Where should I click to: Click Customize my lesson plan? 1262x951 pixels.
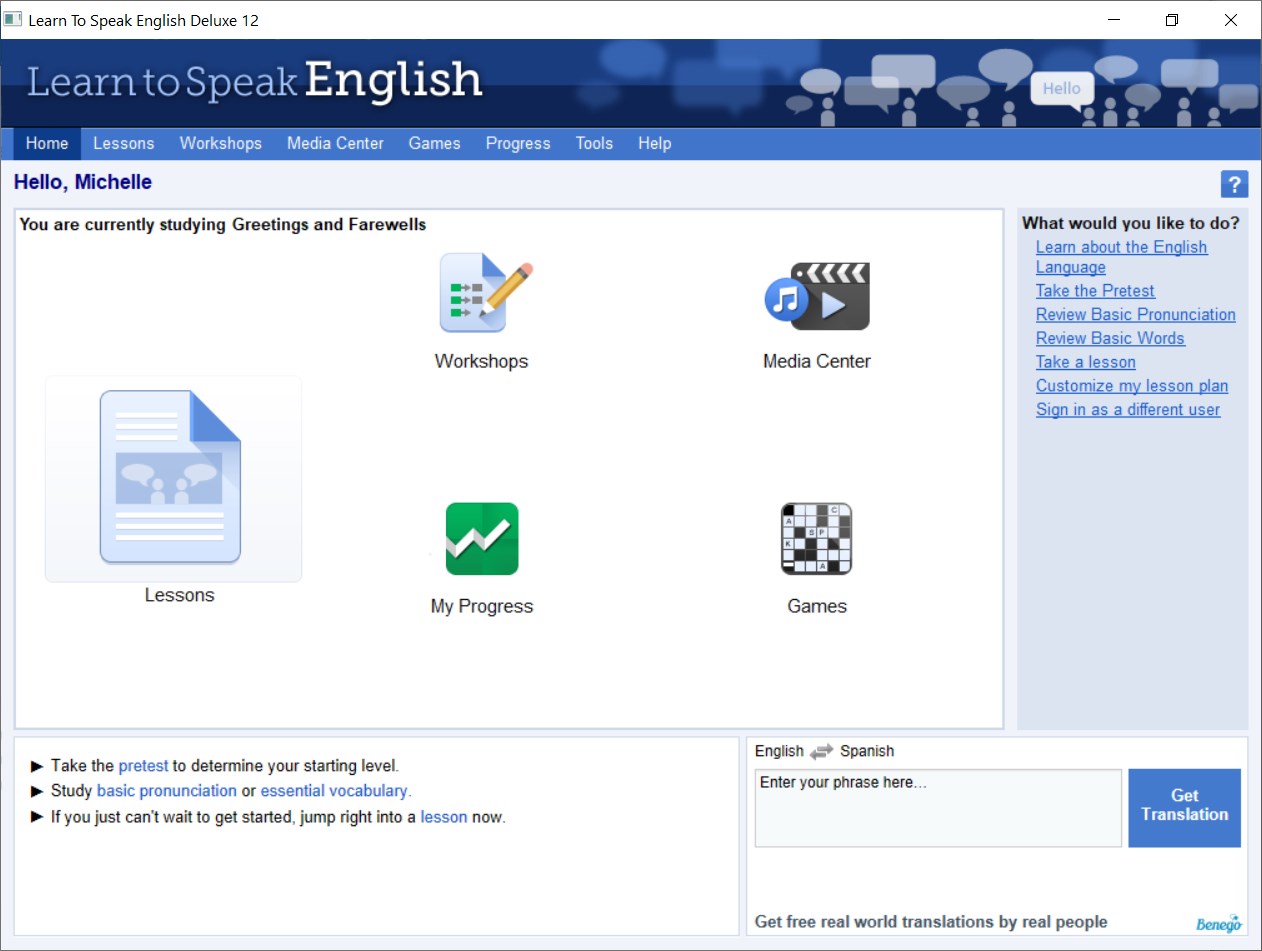pos(1132,385)
